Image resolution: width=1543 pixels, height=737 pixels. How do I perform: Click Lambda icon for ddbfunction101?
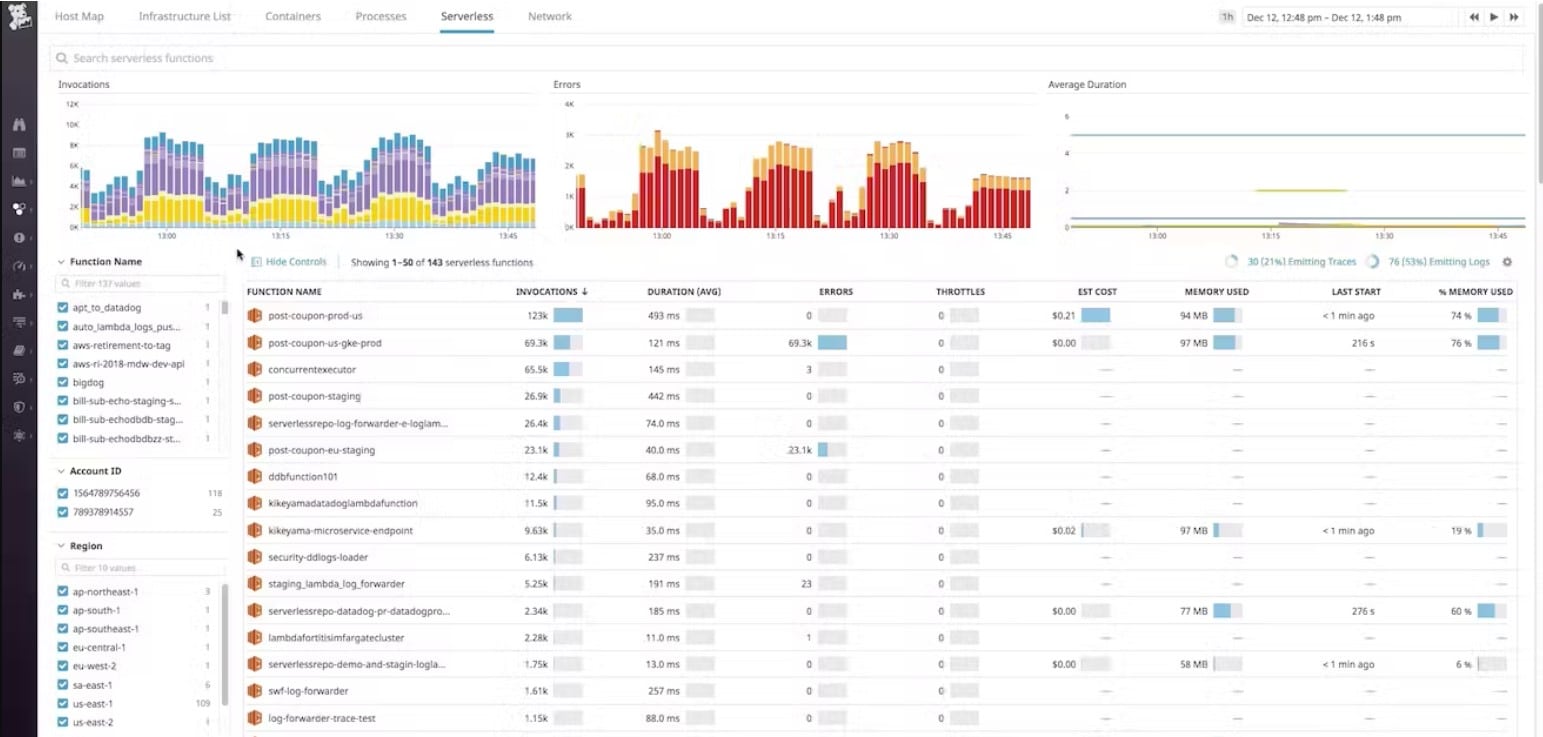[x=254, y=476]
